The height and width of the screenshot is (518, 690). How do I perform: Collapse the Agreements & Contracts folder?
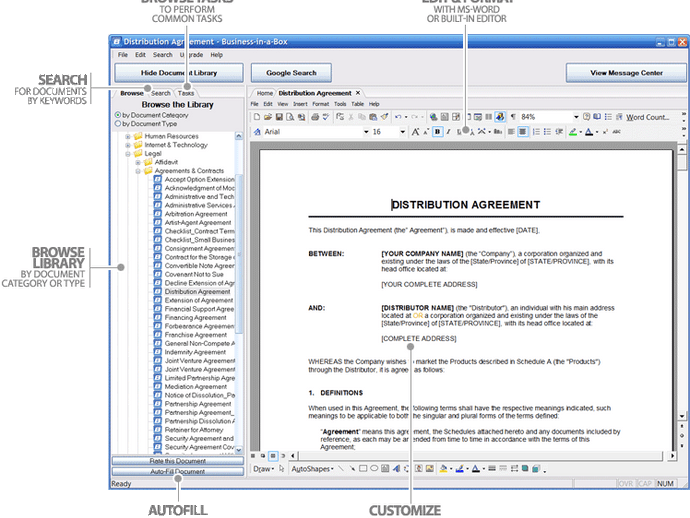tap(138, 171)
